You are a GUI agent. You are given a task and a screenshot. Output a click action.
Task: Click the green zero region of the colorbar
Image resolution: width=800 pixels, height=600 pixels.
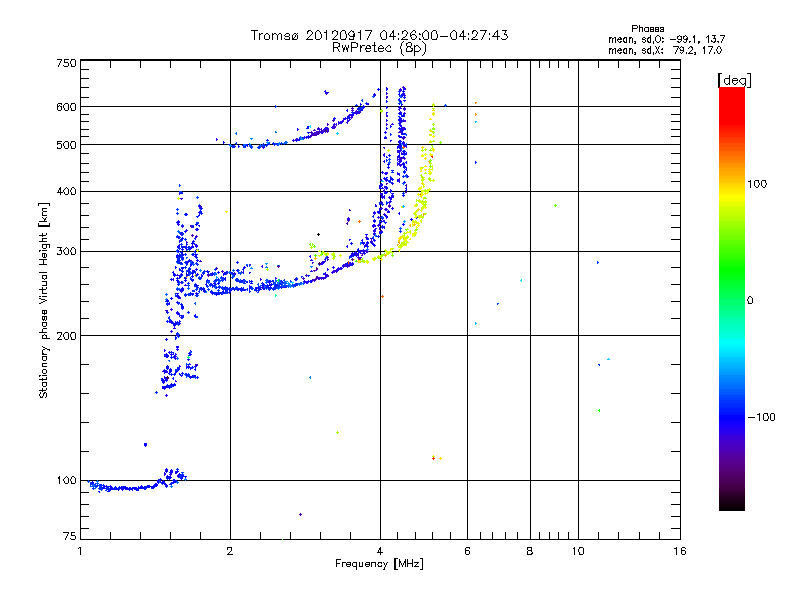point(732,300)
